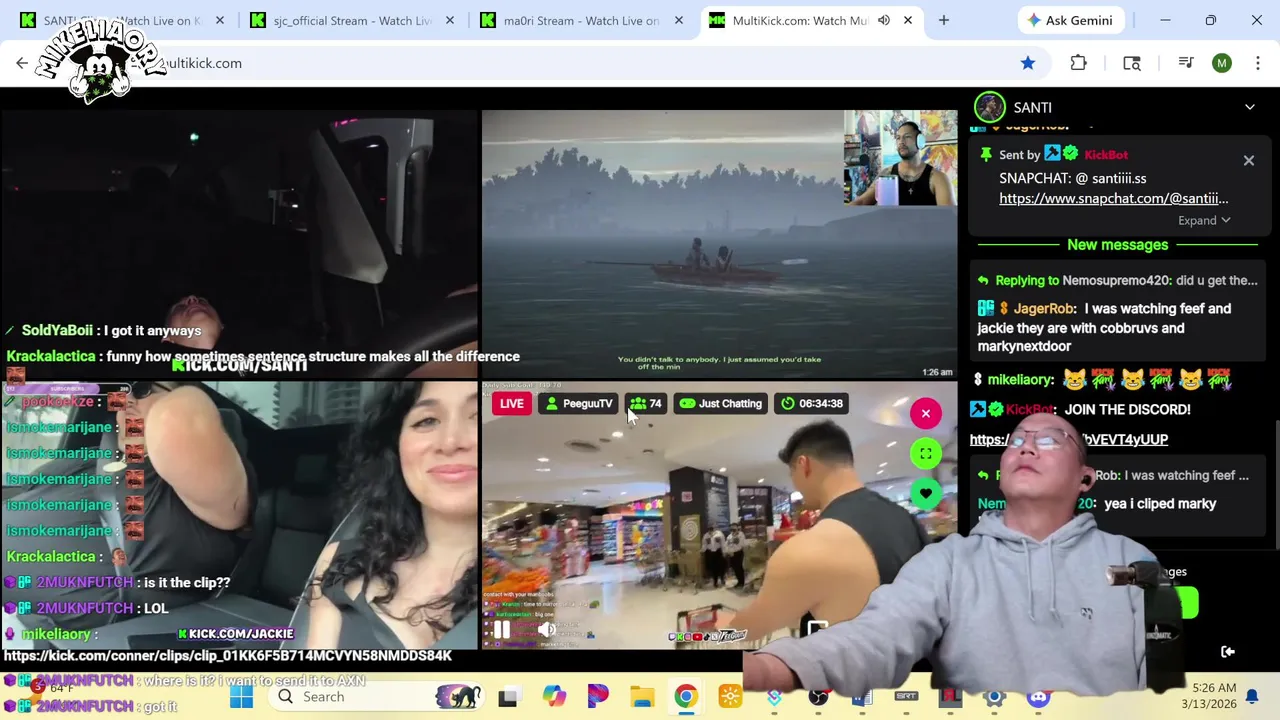
Task: Open the Discord invite link in chat
Action: click(1069, 439)
